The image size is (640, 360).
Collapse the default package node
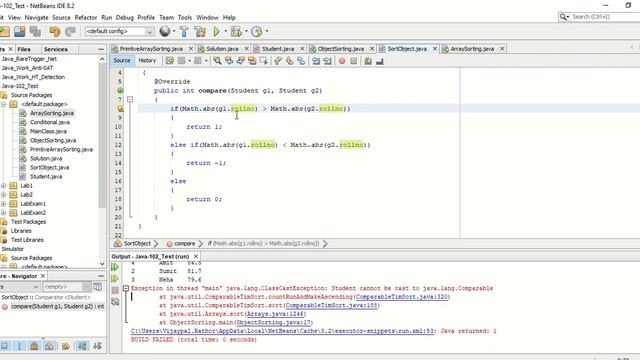click(3, 104)
